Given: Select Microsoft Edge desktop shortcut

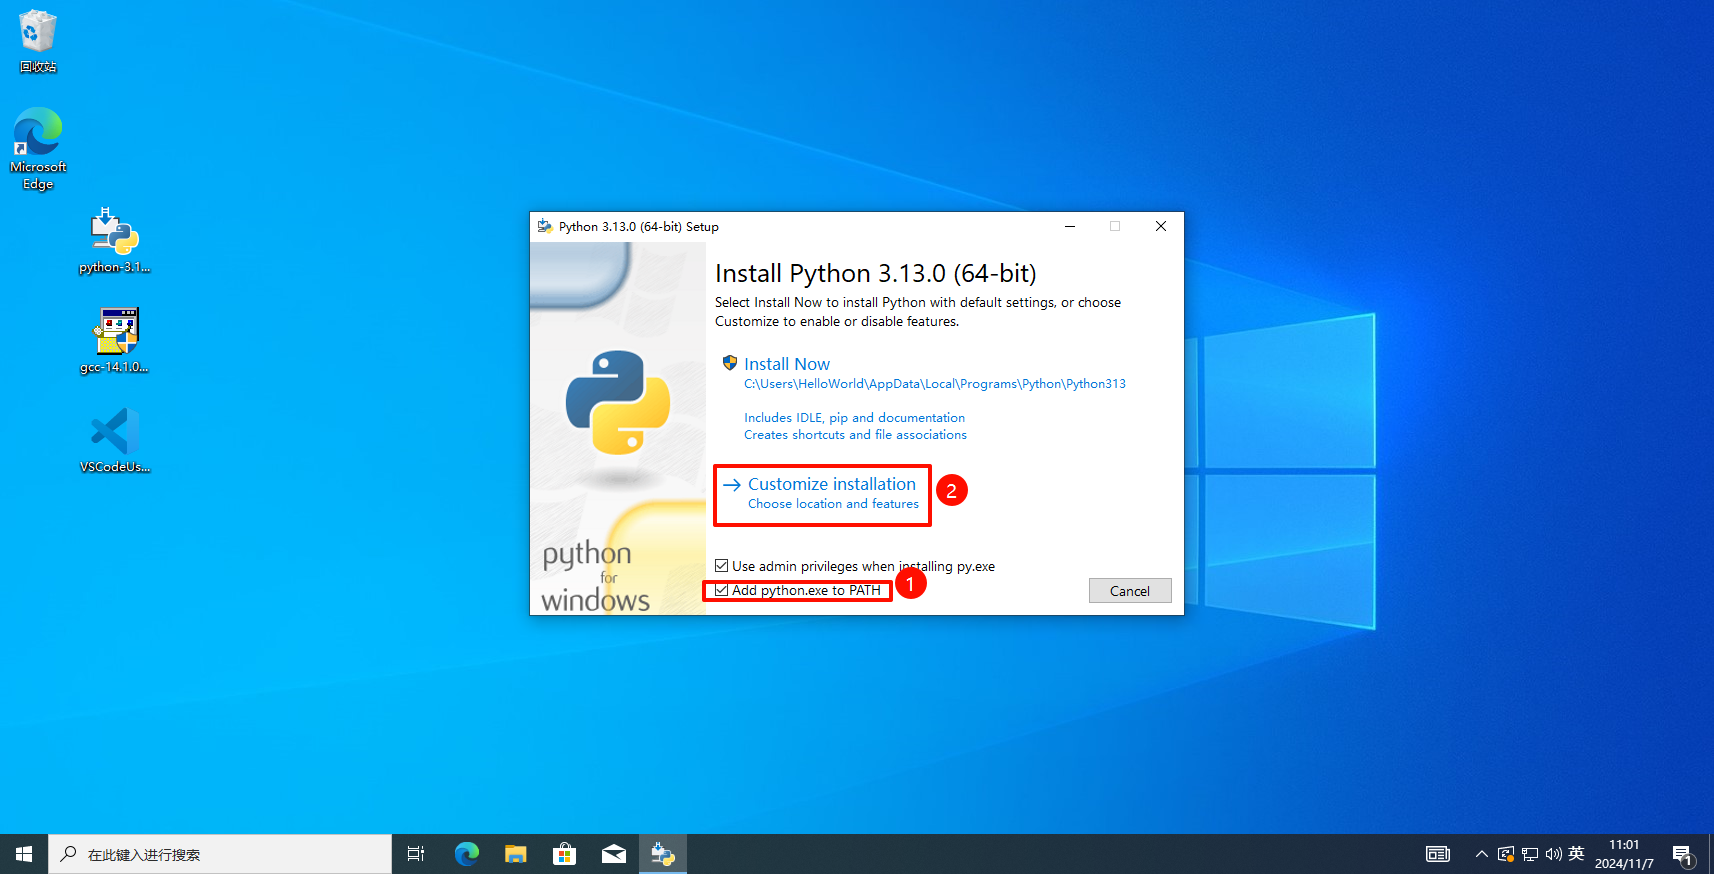Looking at the screenshot, I should tap(38, 147).
